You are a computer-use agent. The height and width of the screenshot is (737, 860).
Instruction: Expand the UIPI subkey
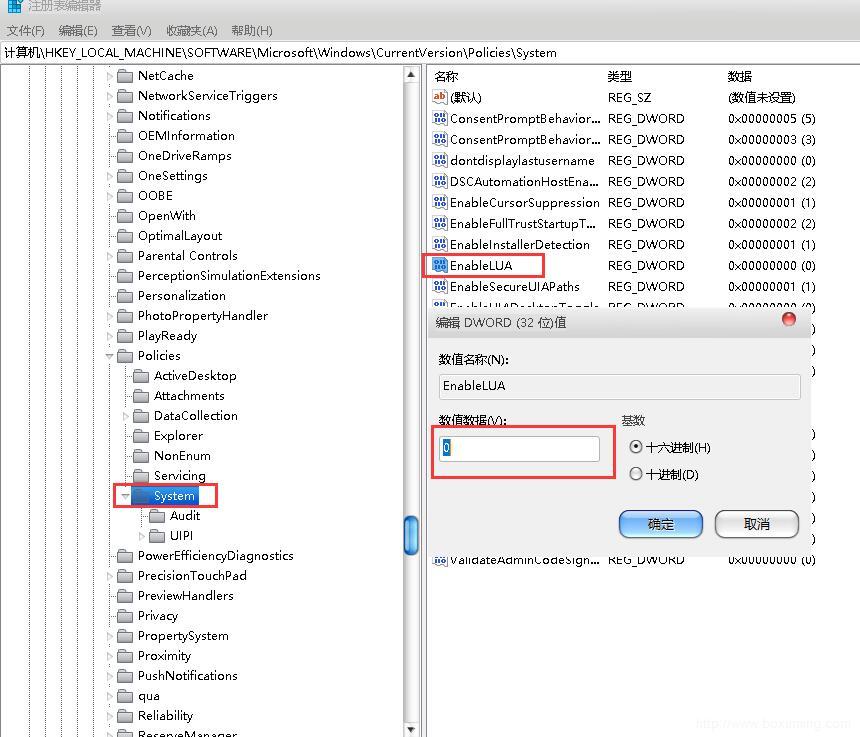[142, 536]
